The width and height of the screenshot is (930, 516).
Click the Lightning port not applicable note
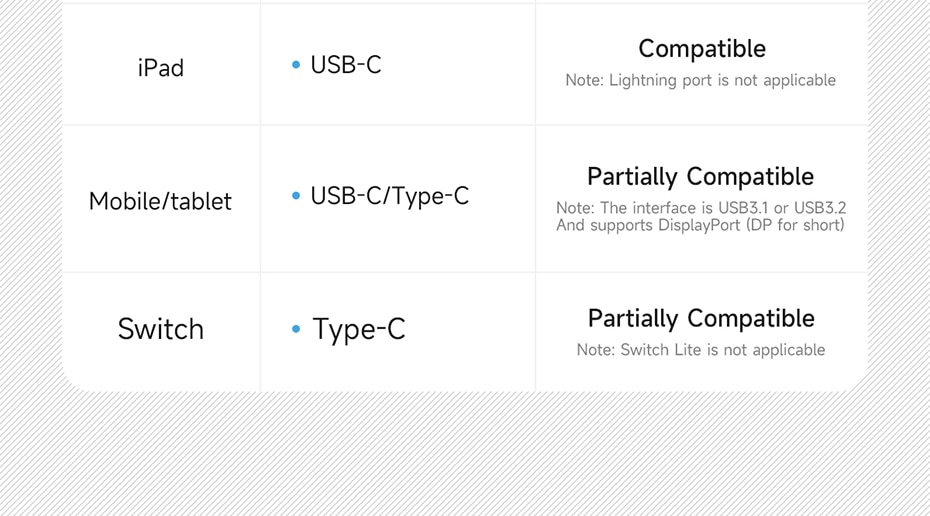[700, 80]
